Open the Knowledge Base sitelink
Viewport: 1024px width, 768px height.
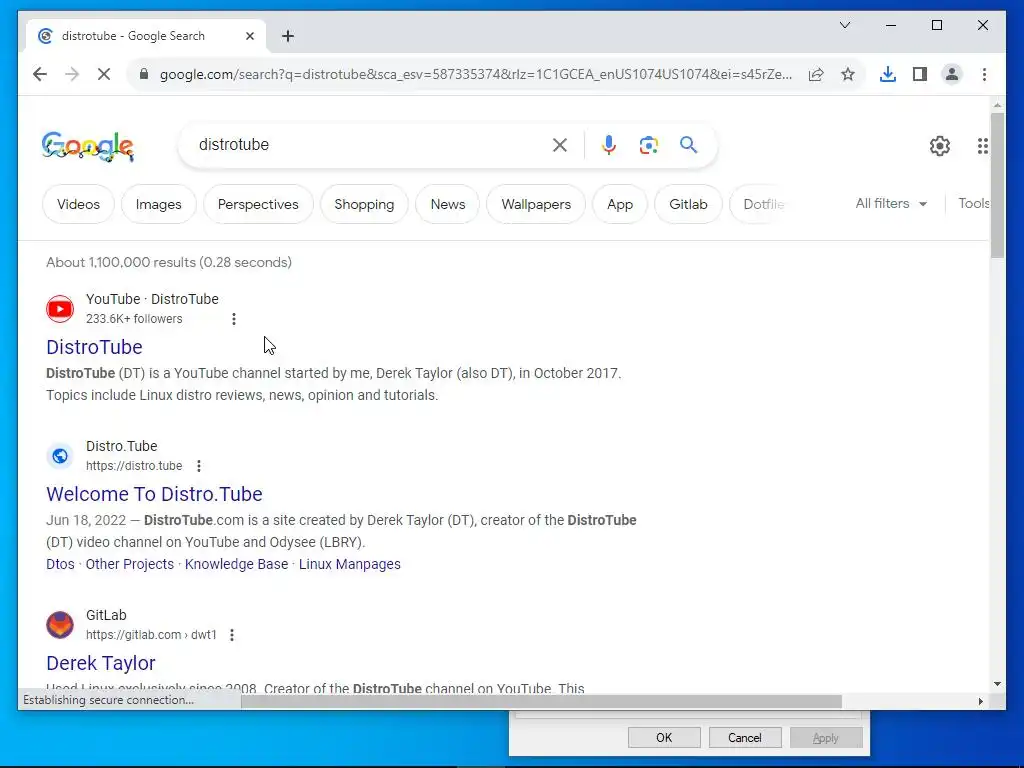click(x=236, y=564)
